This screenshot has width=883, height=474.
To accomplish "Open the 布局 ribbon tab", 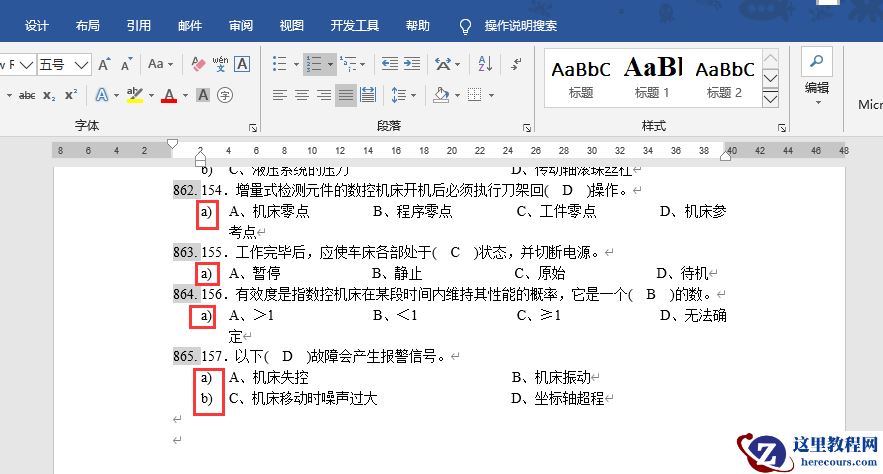I will tap(88, 25).
